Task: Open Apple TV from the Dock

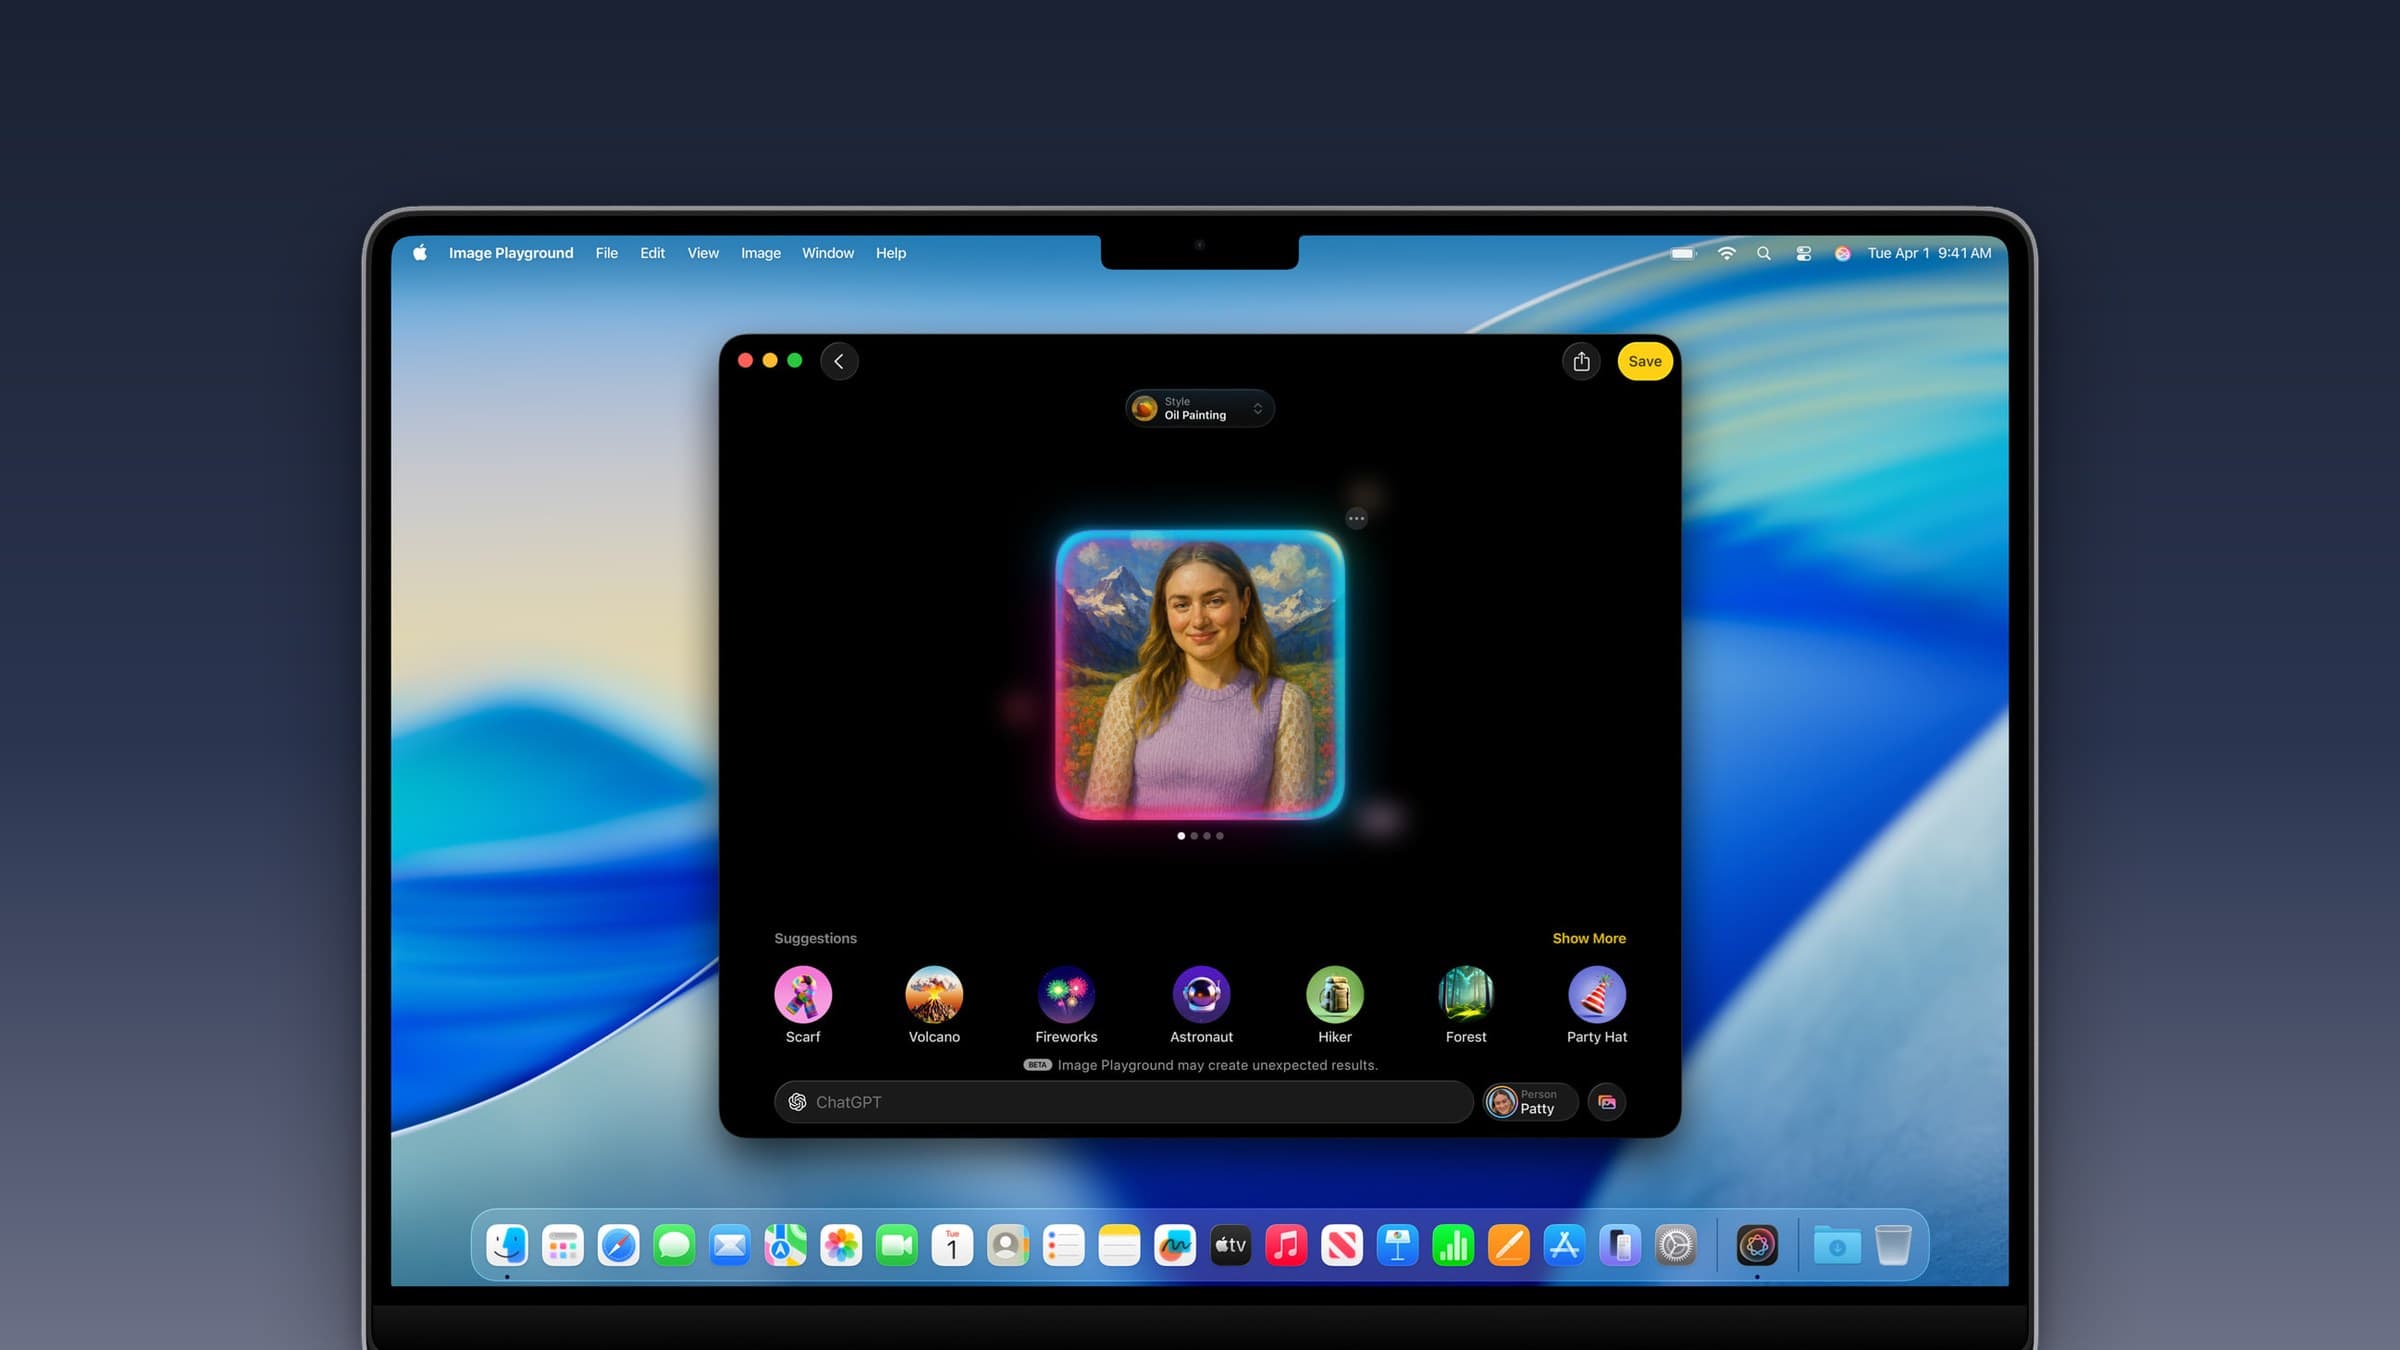Action: tap(1230, 1245)
